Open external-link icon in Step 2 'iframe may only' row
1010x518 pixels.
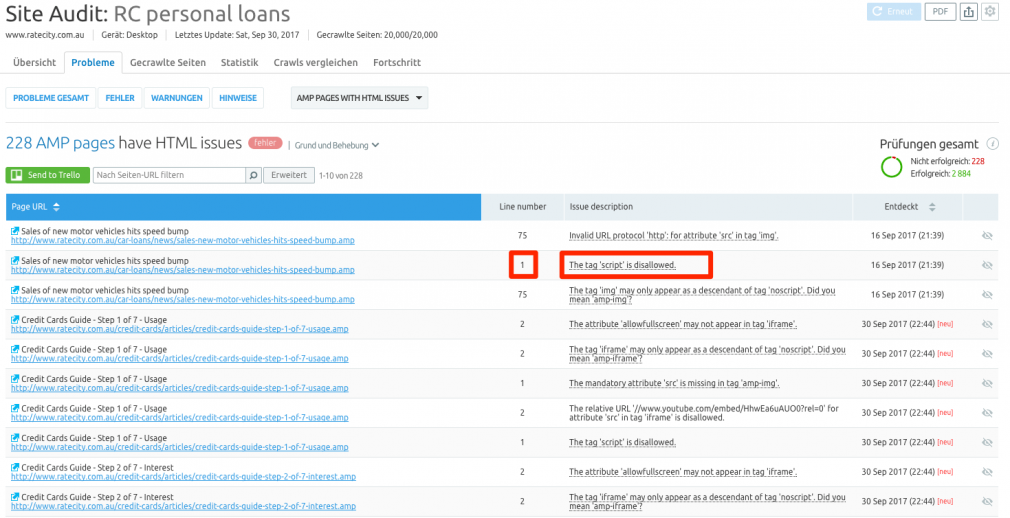15,497
